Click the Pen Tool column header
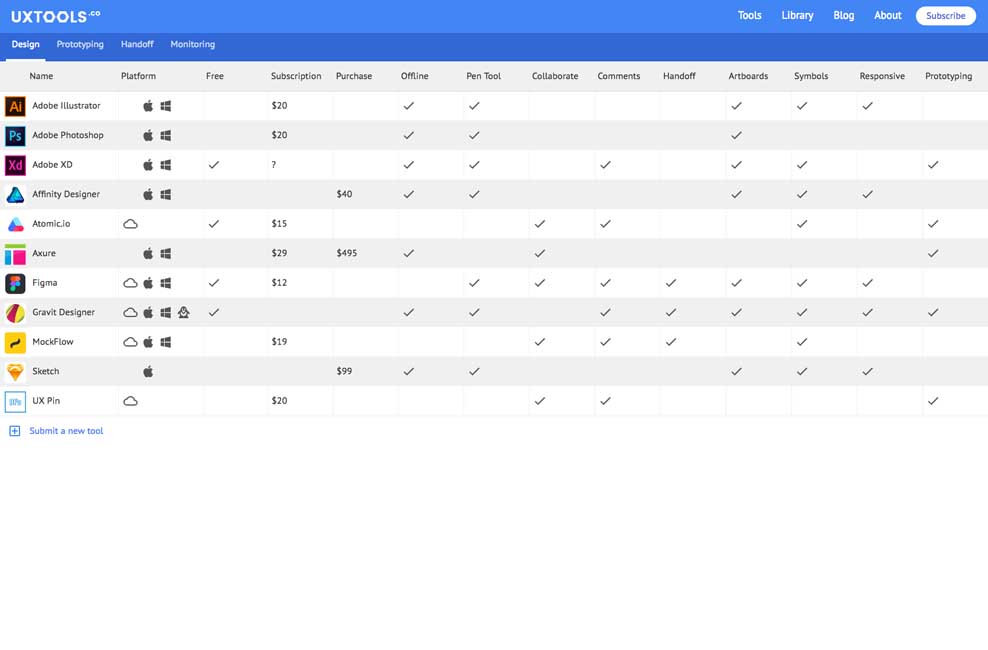The height and width of the screenshot is (650, 988). [x=483, y=76]
